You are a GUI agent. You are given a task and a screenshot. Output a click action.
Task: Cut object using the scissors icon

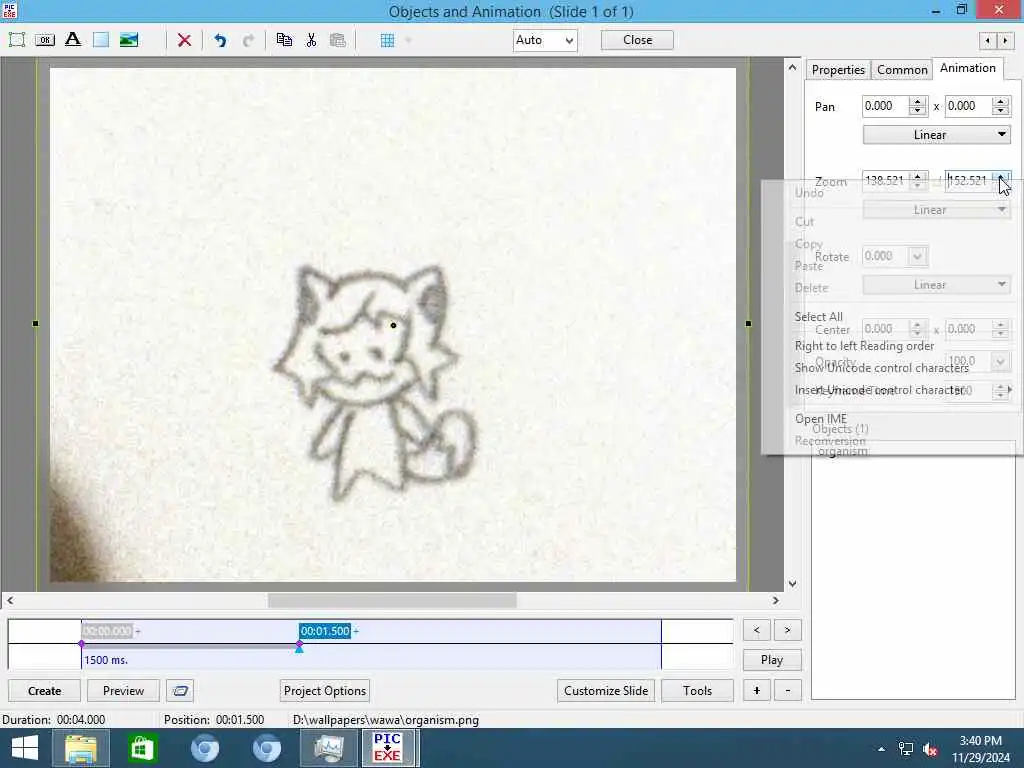[x=311, y=40]
